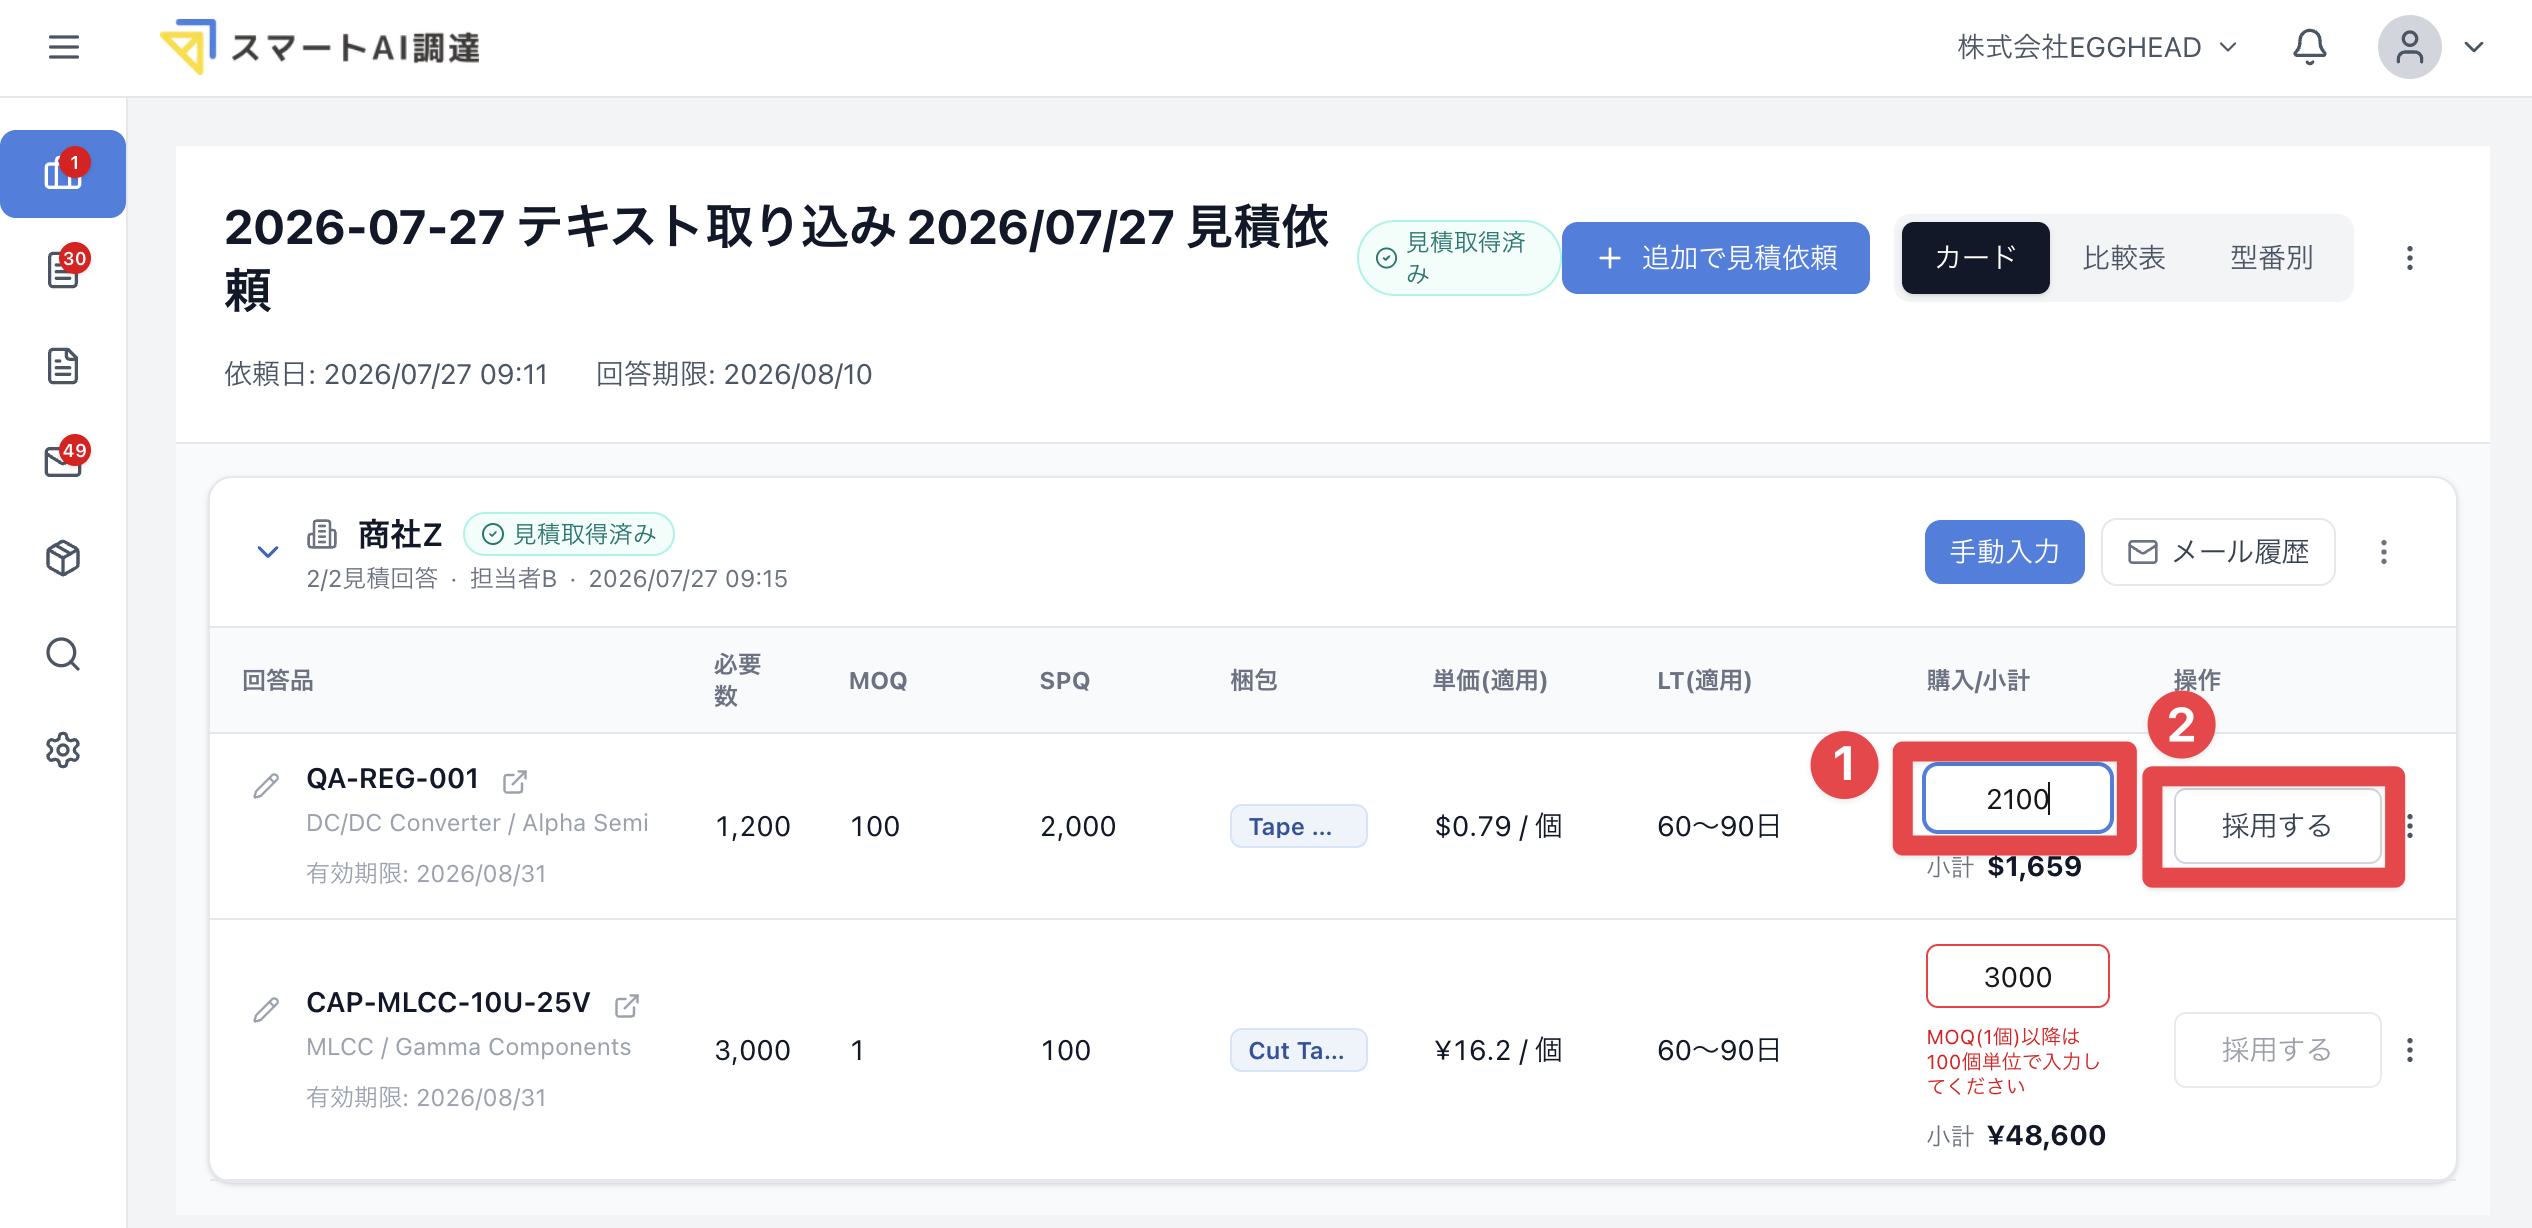Image resolution: width=2532 pixels, height=1228 pixels.
Task: Click the 回答品 column header
Action: point(278,681)
